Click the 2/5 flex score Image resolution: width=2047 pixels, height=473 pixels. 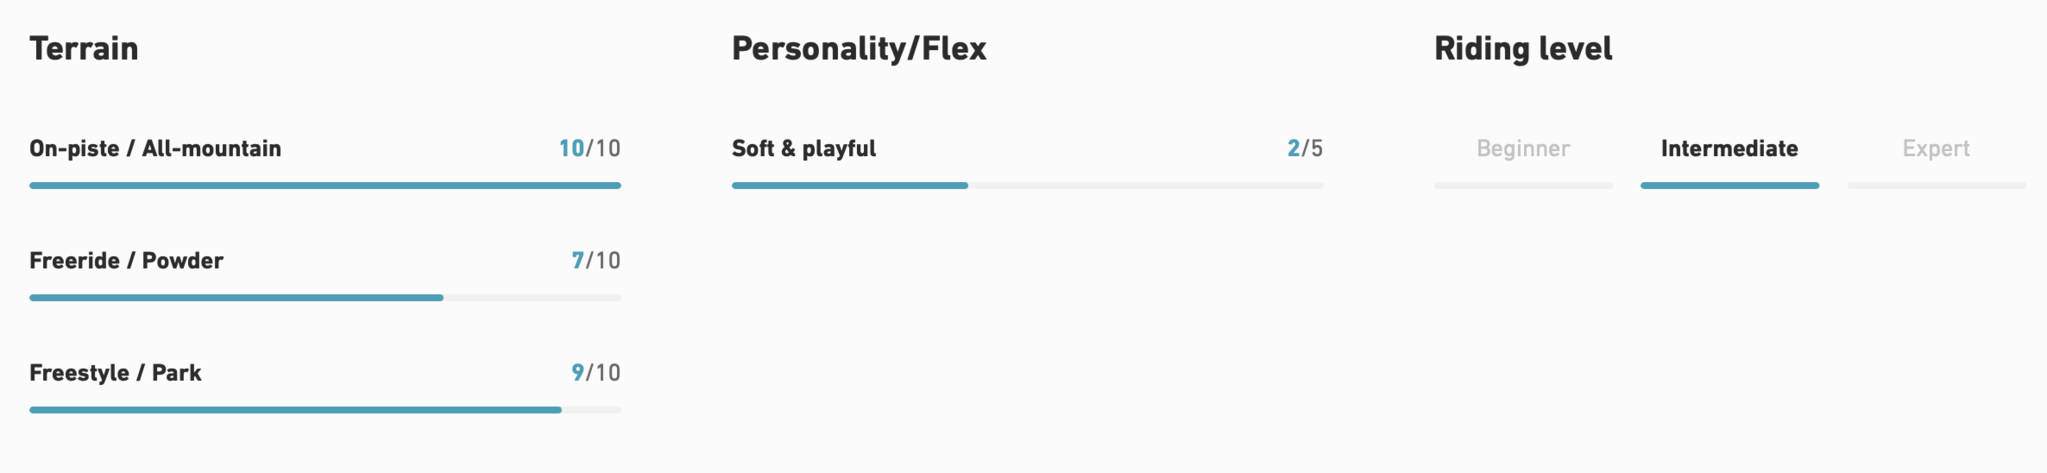1305,149
